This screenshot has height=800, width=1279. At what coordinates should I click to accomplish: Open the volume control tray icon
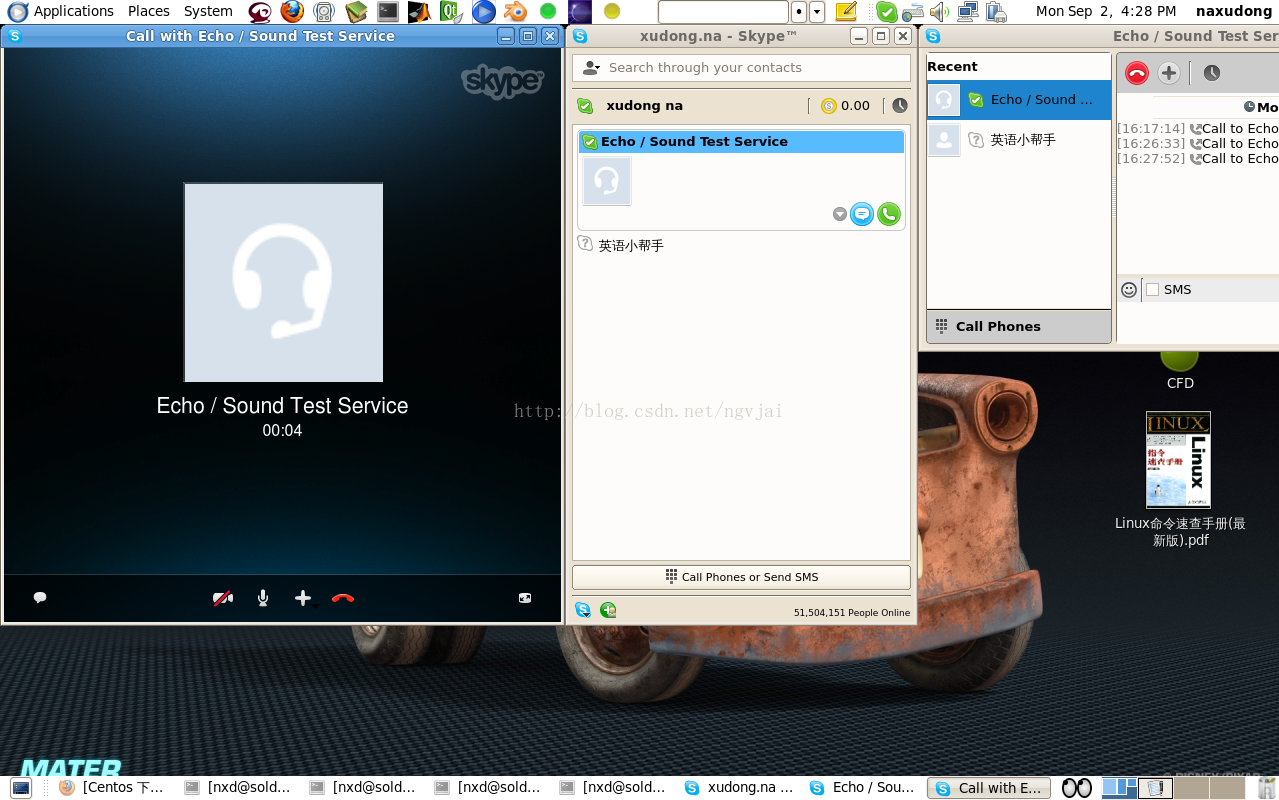[939, 12]
